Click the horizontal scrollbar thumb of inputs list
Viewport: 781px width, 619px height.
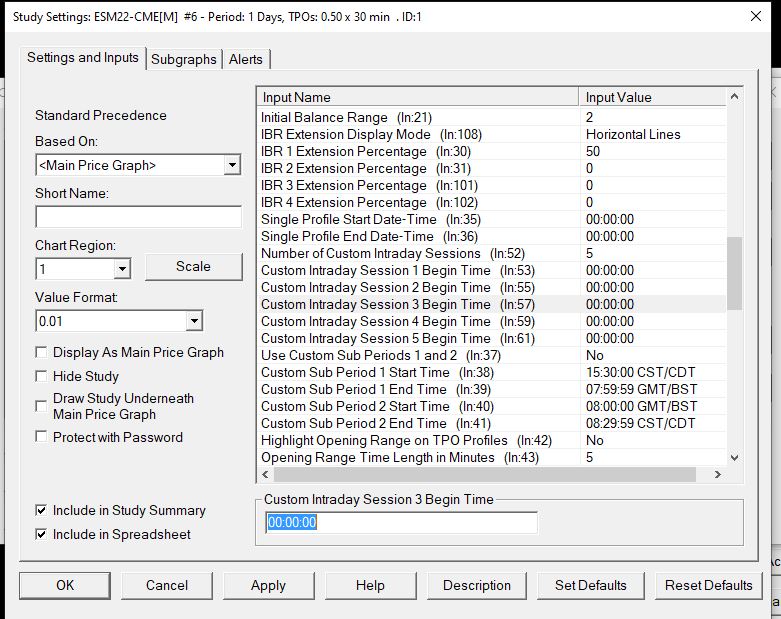[x=485, y=475]
